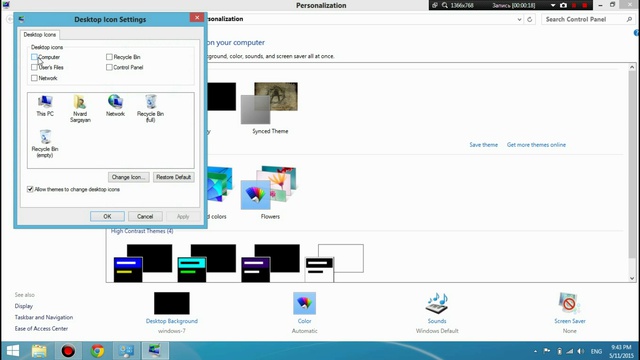This screenshot has width=640, height=360.
Task: Select the Synced Theme thumbnail
Action: pos(269,103)
